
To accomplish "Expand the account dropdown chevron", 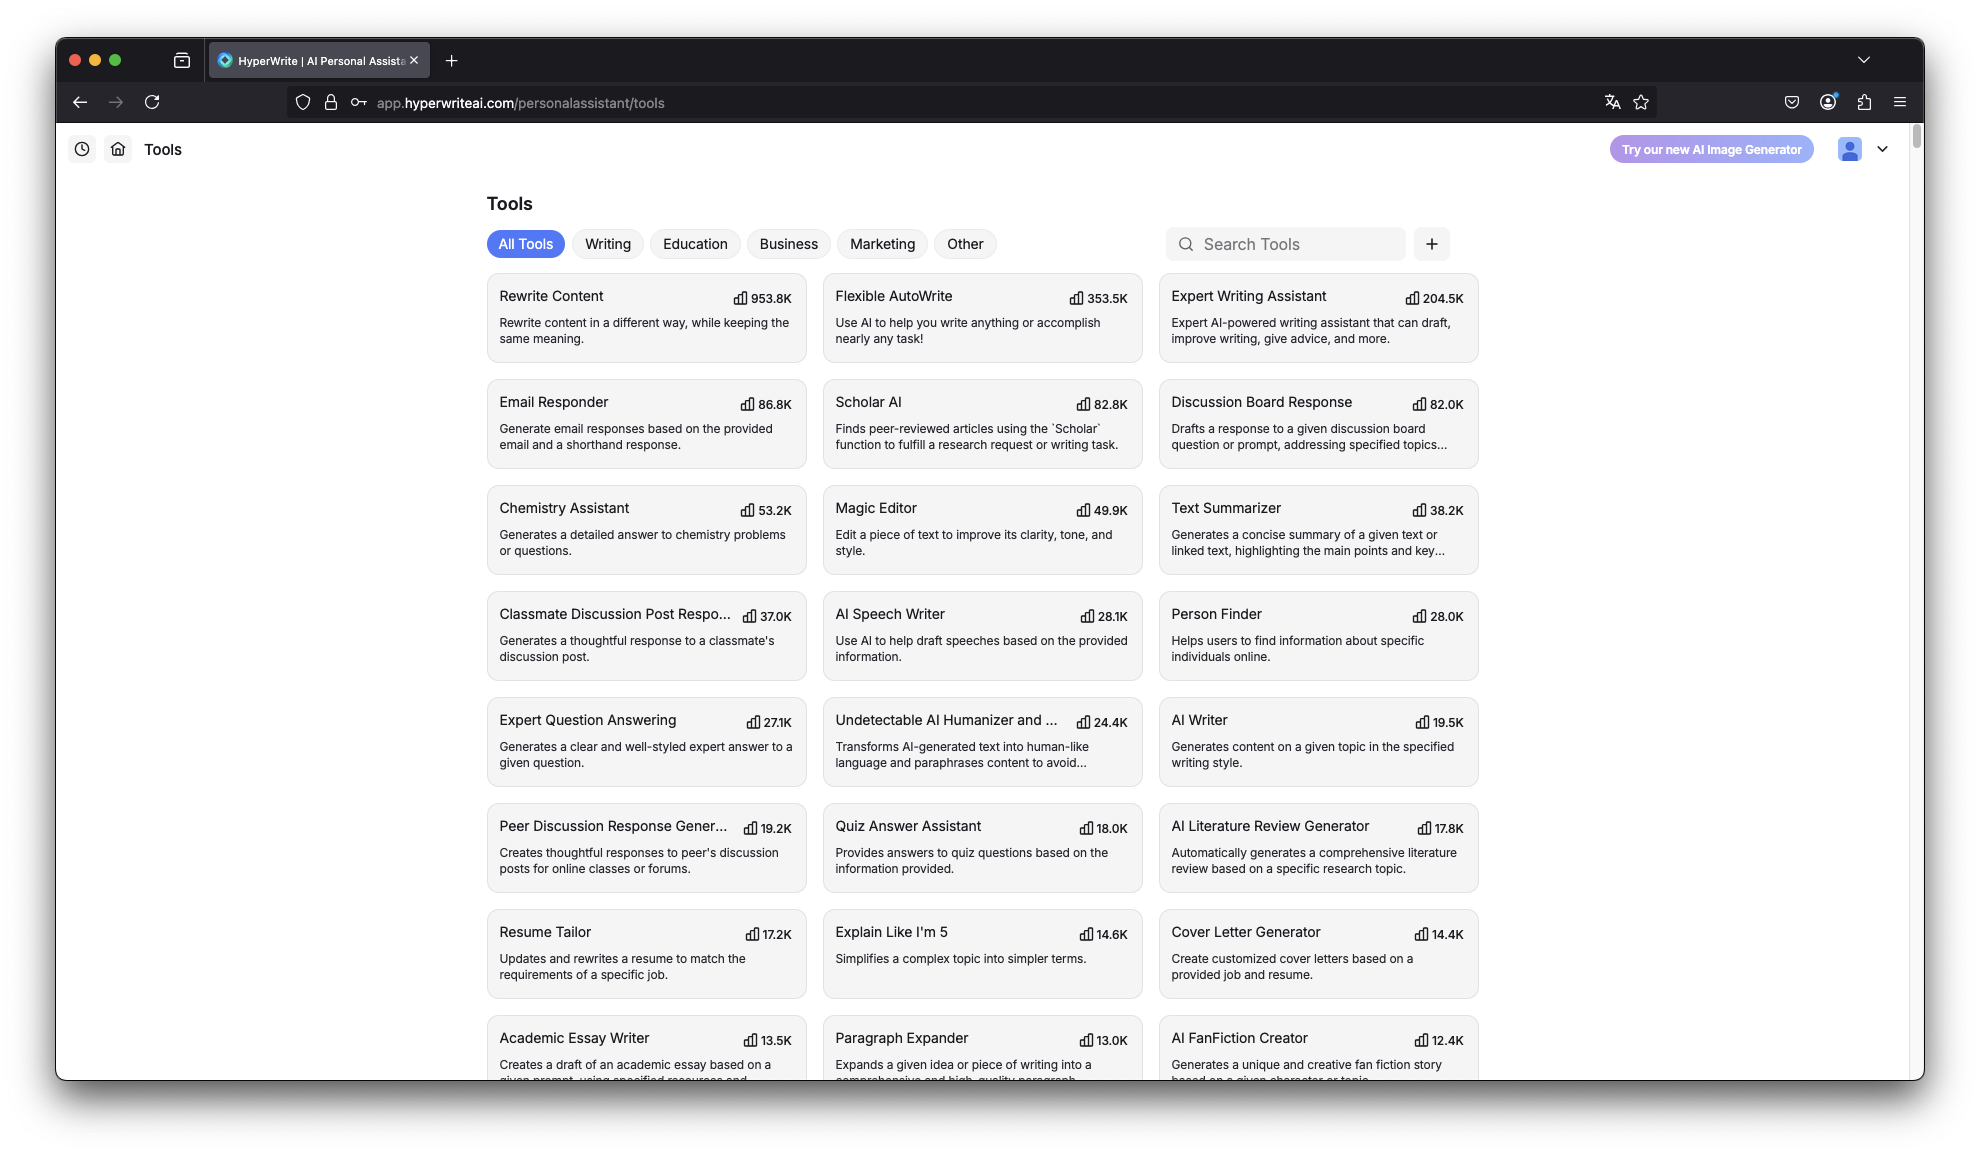I will coord(1882,149).
